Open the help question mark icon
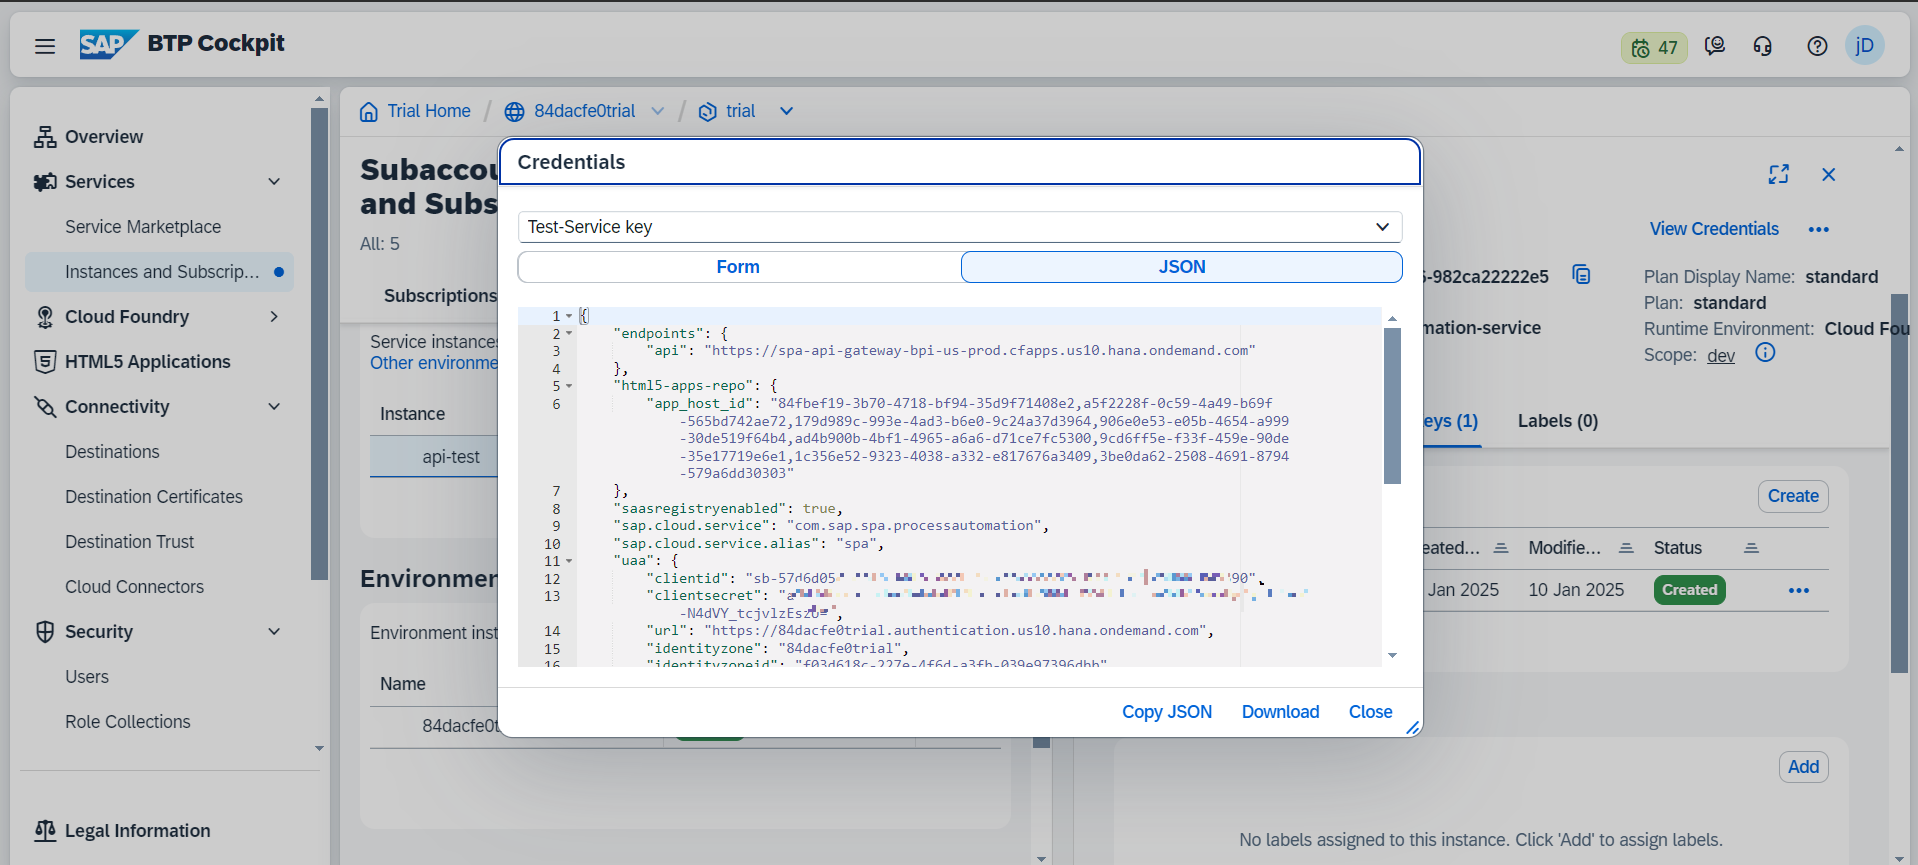Viewport: 1918px width, 865px height. point(1817,46)
